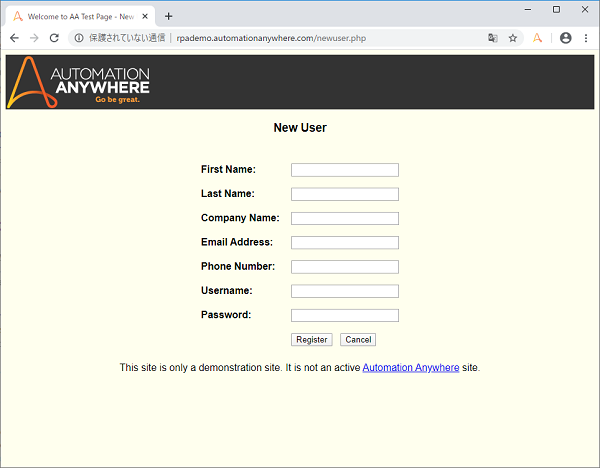Click the Register button
Screen dimensions: 600x468
pos(312,340)
